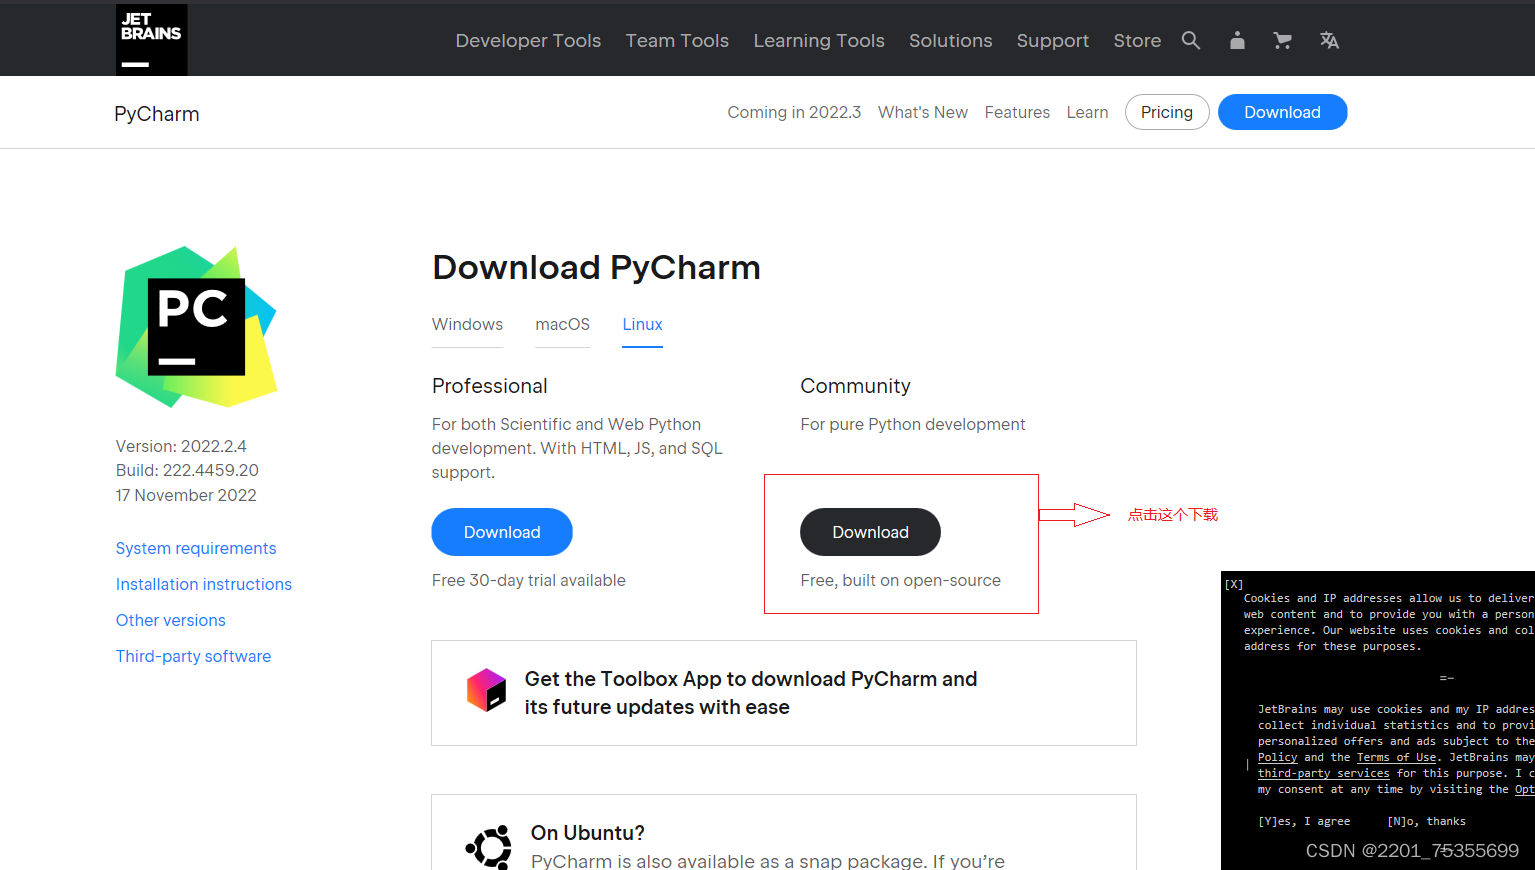Click the Toolbox App icon

[486, 690]
